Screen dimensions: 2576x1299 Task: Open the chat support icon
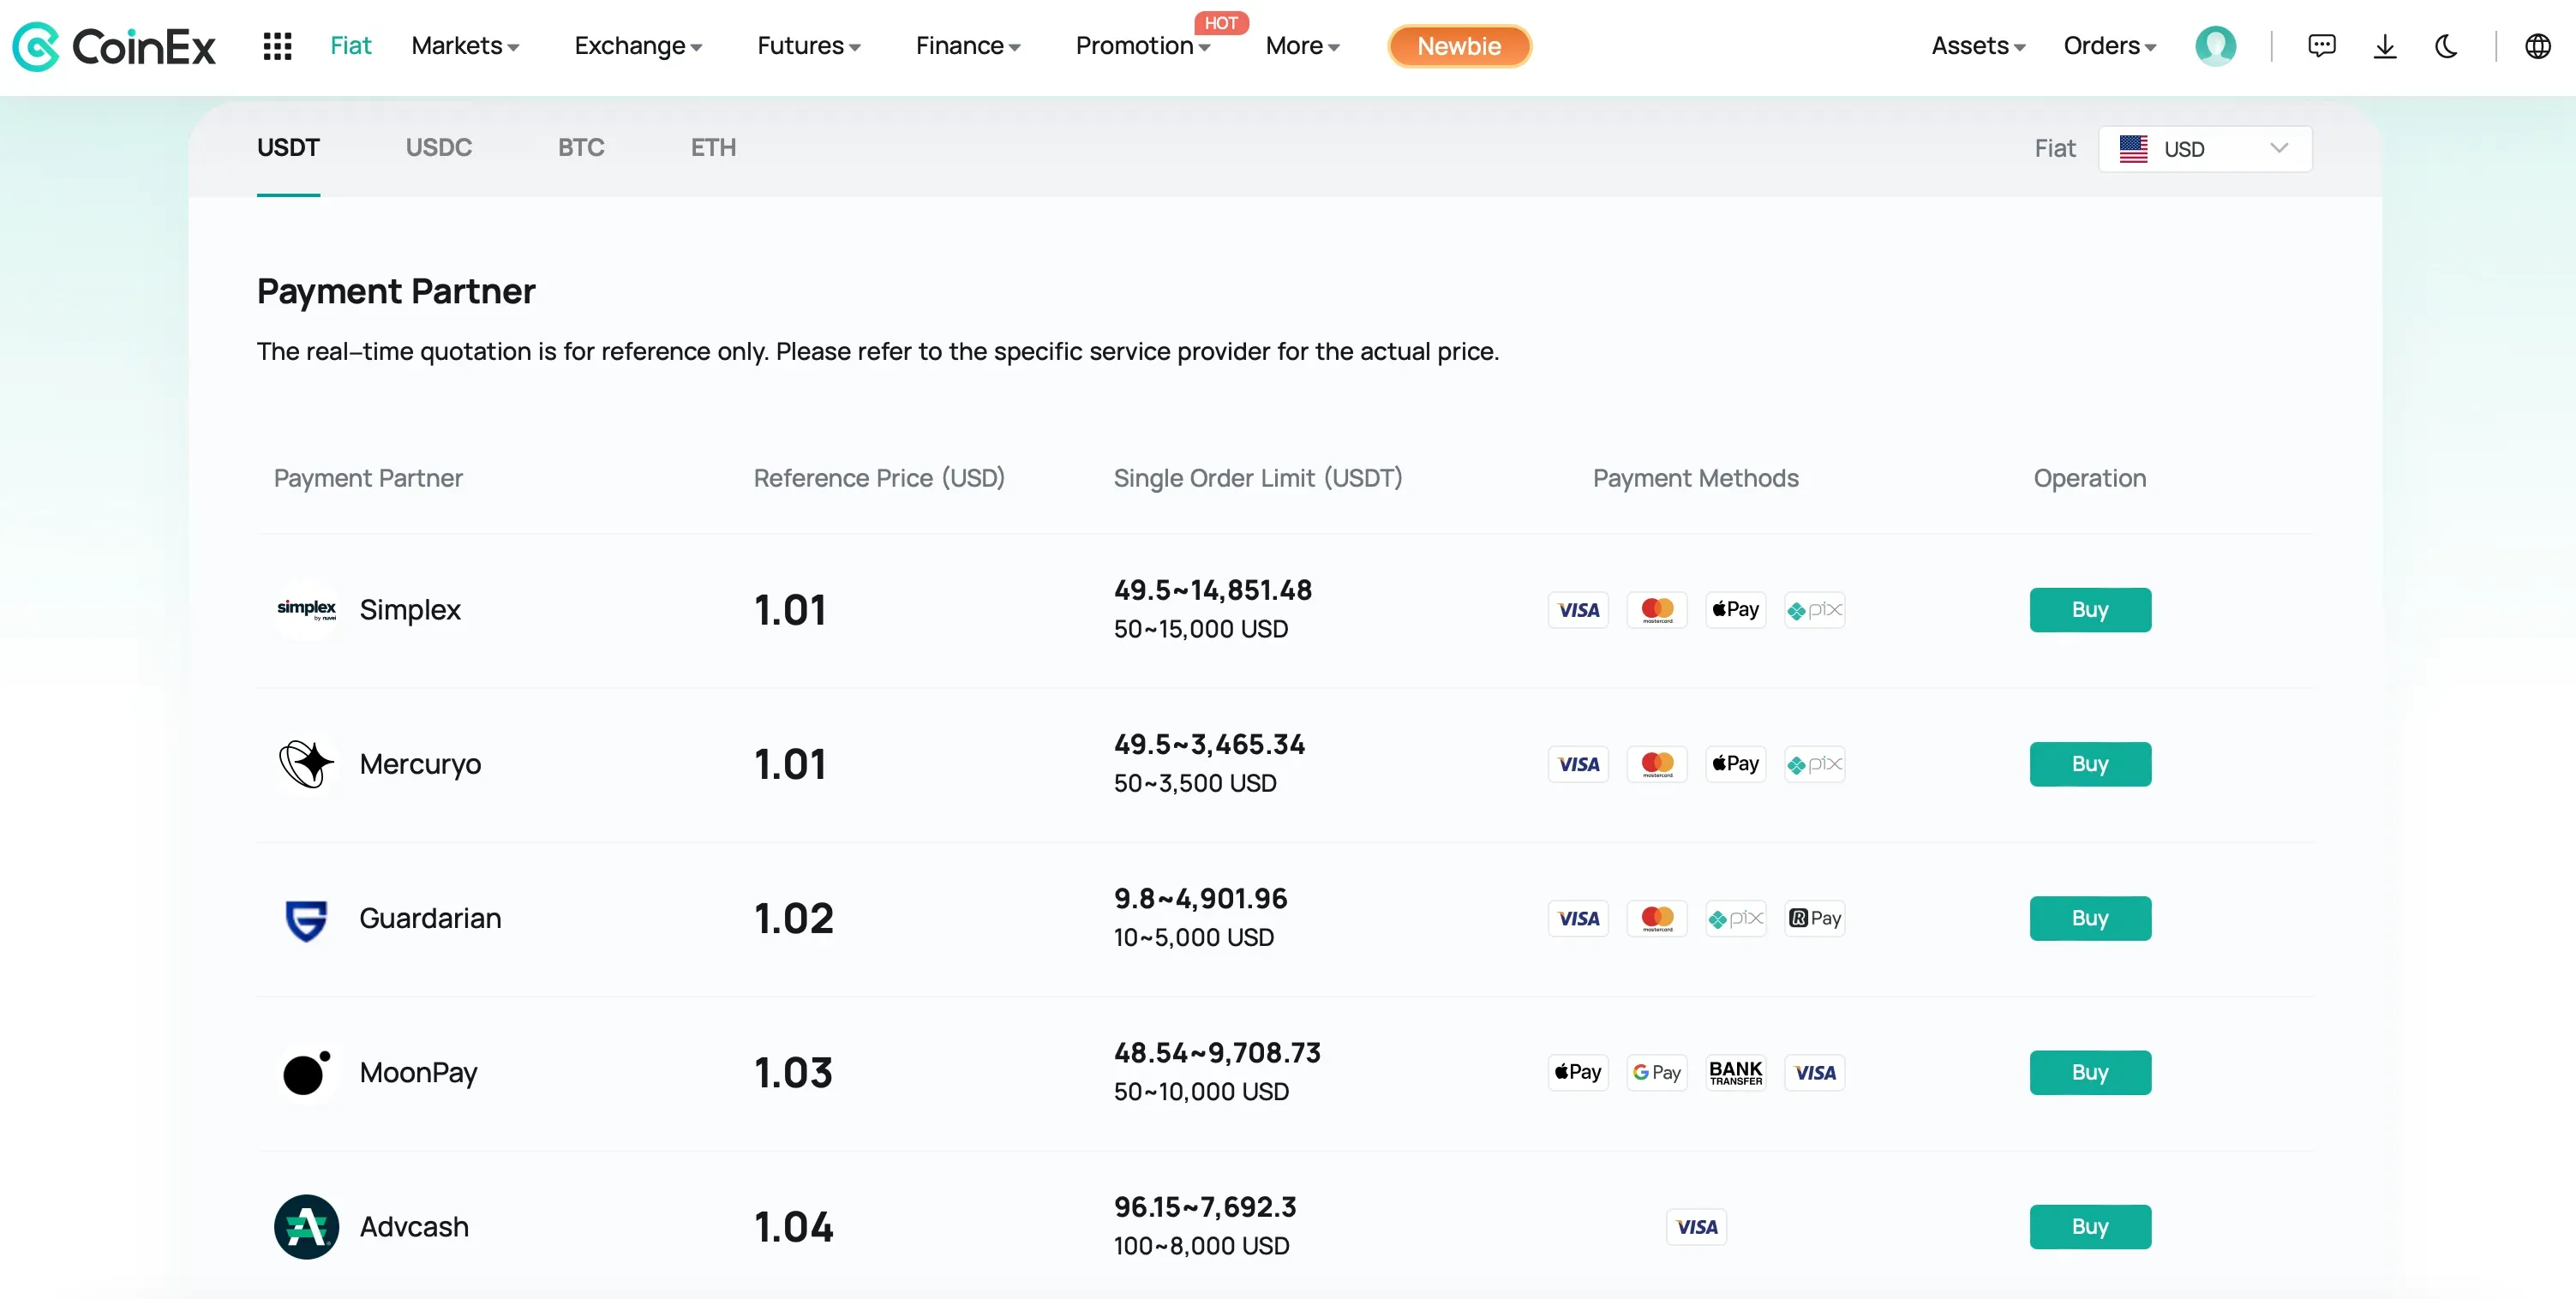click(x=2322, y=46)
